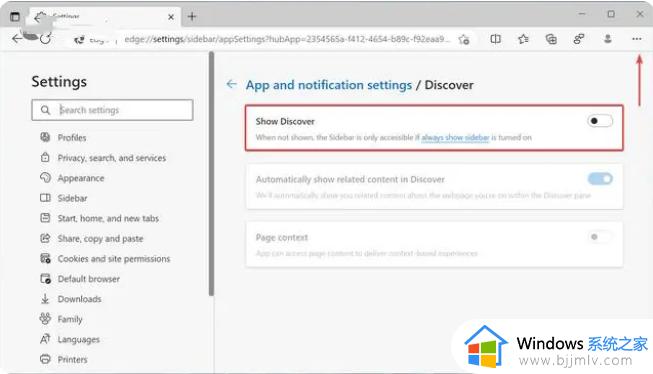This screenshot has height=374, width=653.
Task: Open the Collections toolbar icon
Action: pos(551,39)
